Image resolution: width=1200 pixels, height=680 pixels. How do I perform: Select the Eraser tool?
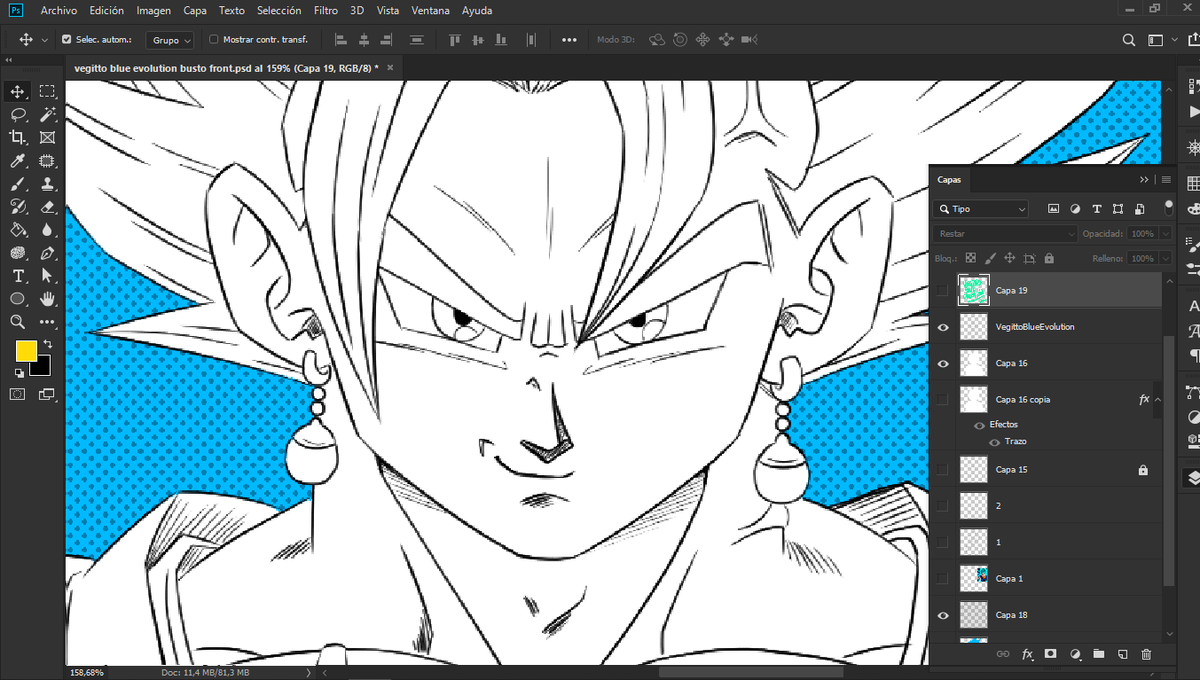tap(47, 207)
